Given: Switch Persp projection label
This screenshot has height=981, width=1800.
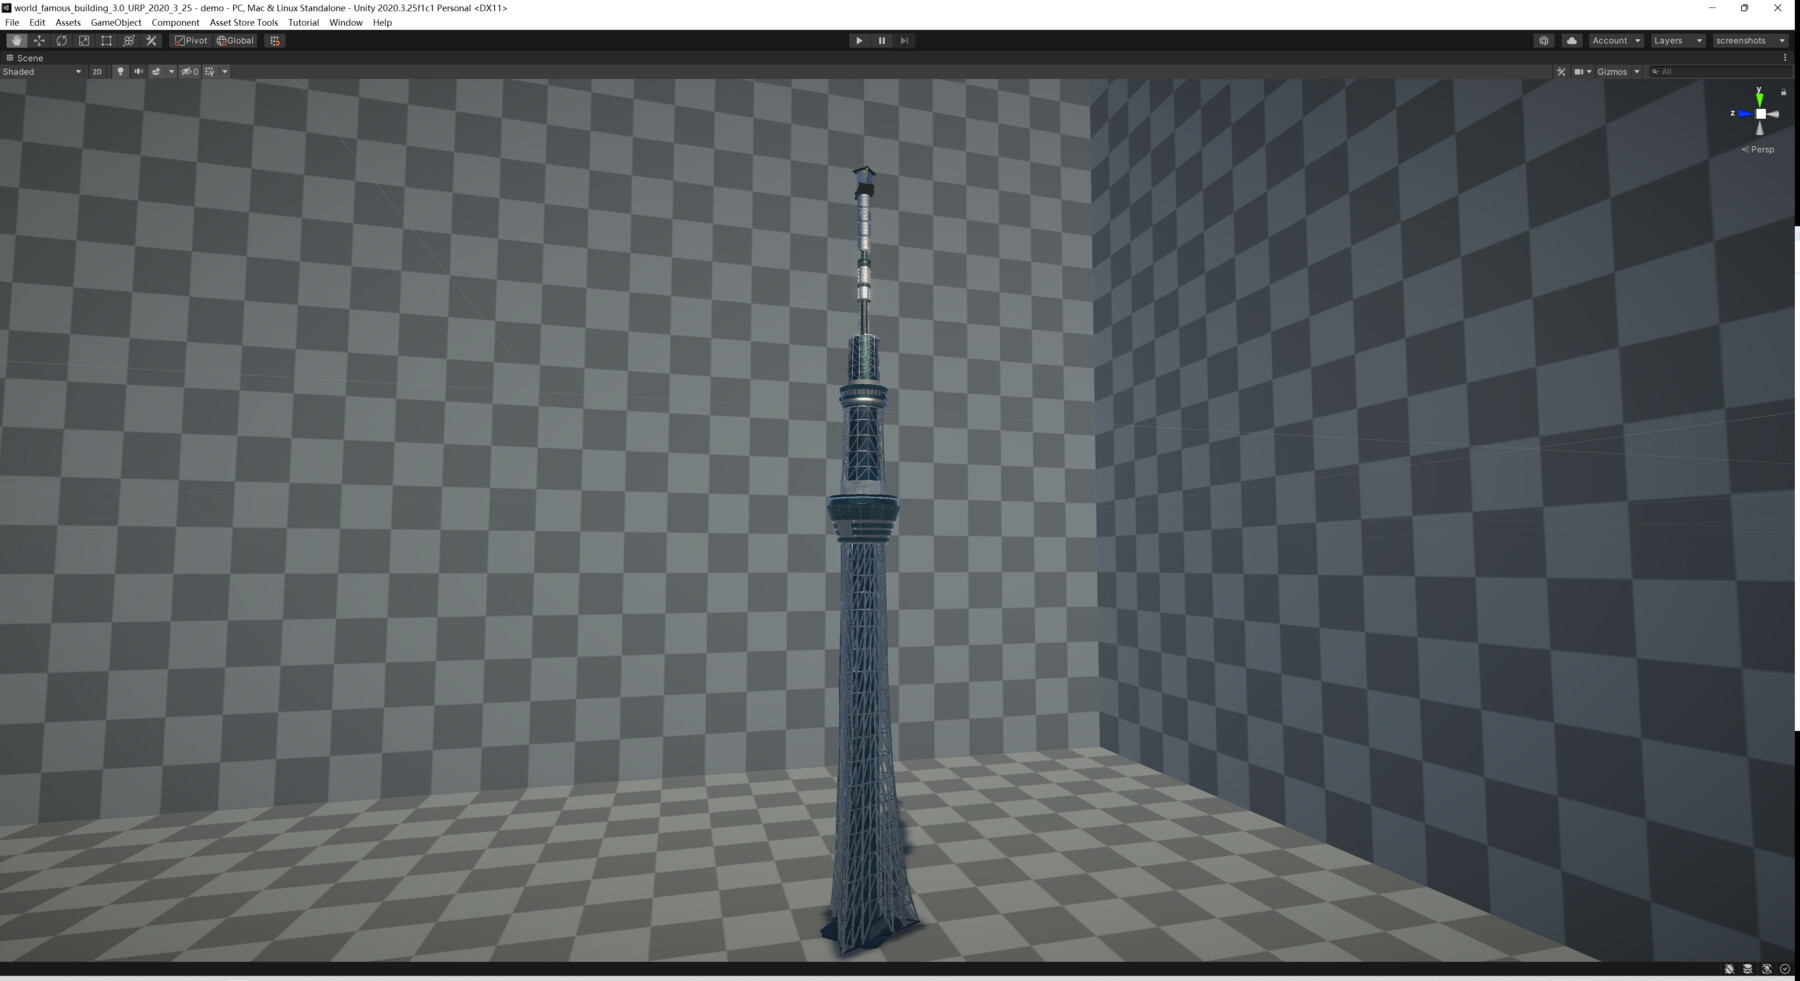Looking at the screenshot, I should pos(1758,150).
